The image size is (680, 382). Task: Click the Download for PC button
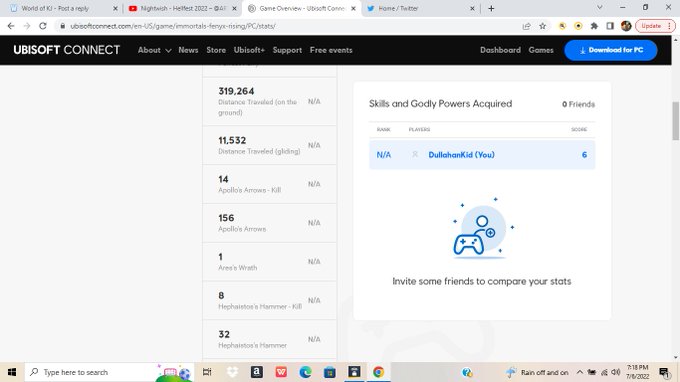click(611, 50)
